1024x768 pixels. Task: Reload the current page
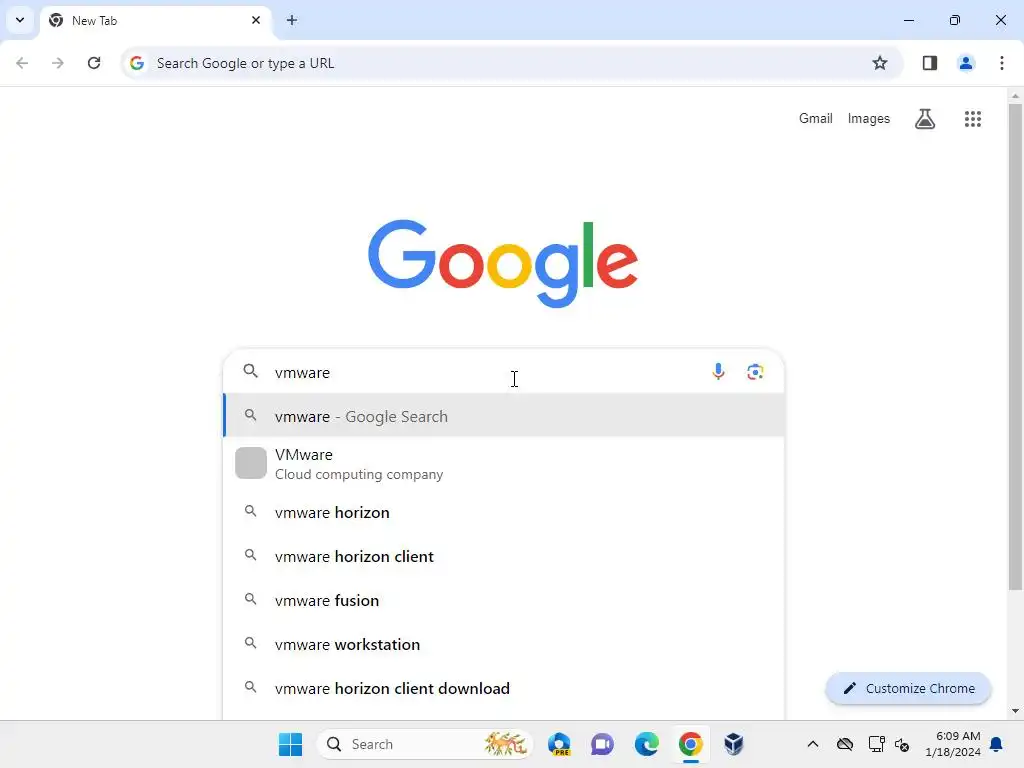coord(94,63)
